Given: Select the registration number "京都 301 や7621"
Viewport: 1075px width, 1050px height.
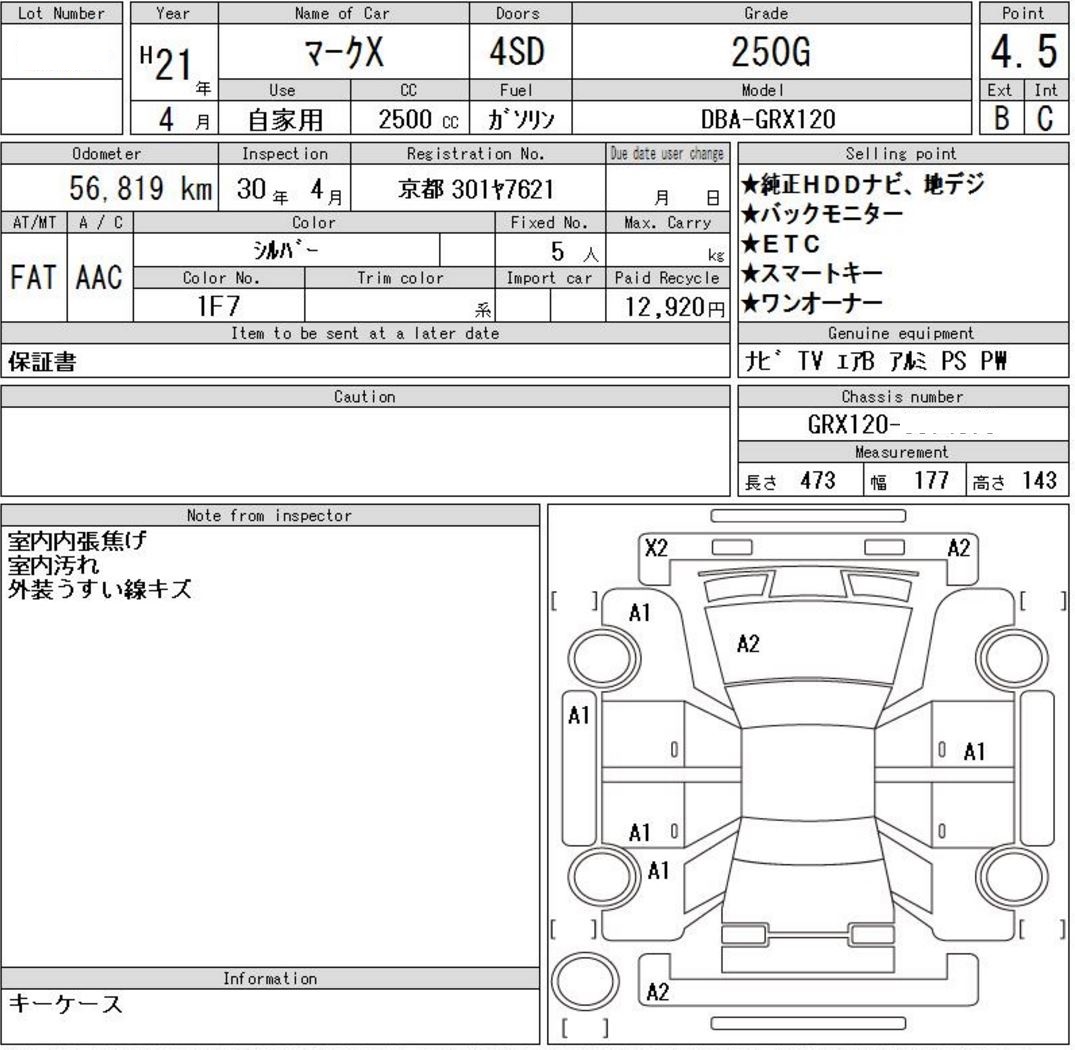Looking at the screenshot, I should (476, 189).
